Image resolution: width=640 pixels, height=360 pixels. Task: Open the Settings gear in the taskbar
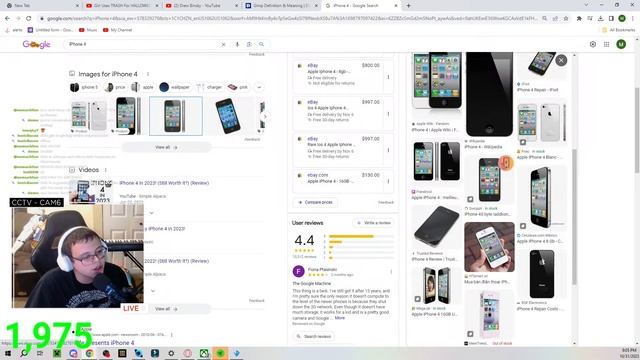coord(171,353)
